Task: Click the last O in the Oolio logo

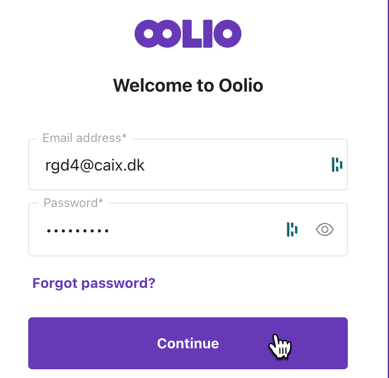Action: pyautogui.click(x=227, y=34)
